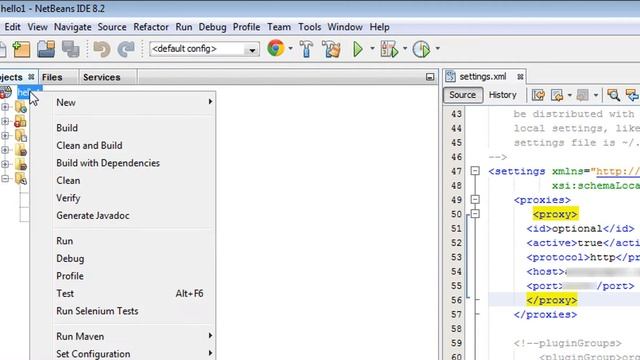Switch to the Services tab
Screen dimensions: 640x360
pyautogui.click(x=102, y=77)
